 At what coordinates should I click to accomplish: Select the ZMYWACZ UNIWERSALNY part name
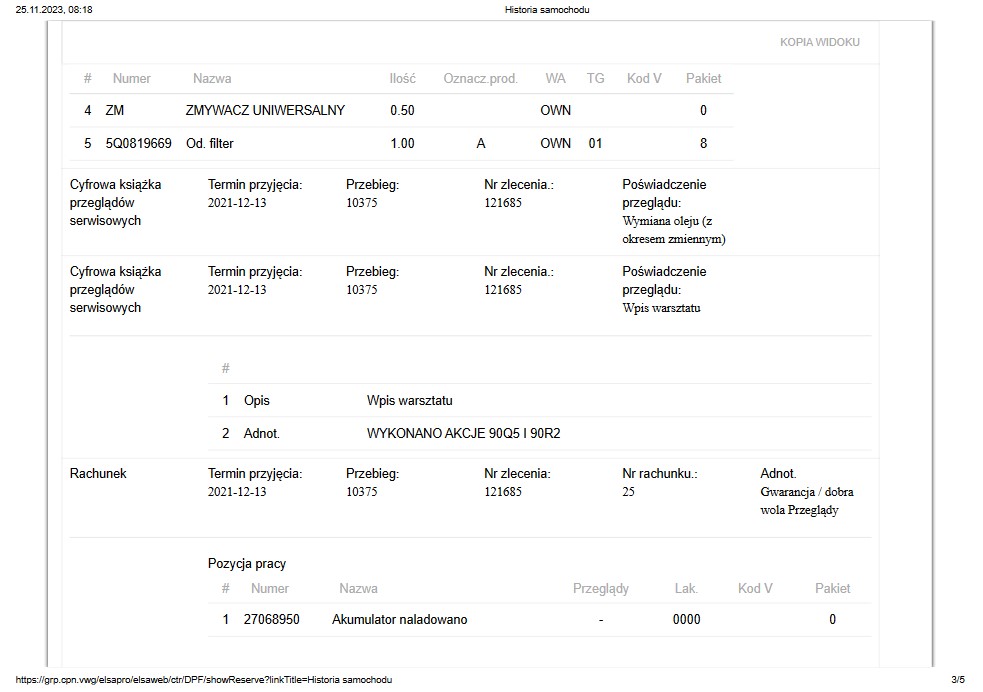(265, 110)
